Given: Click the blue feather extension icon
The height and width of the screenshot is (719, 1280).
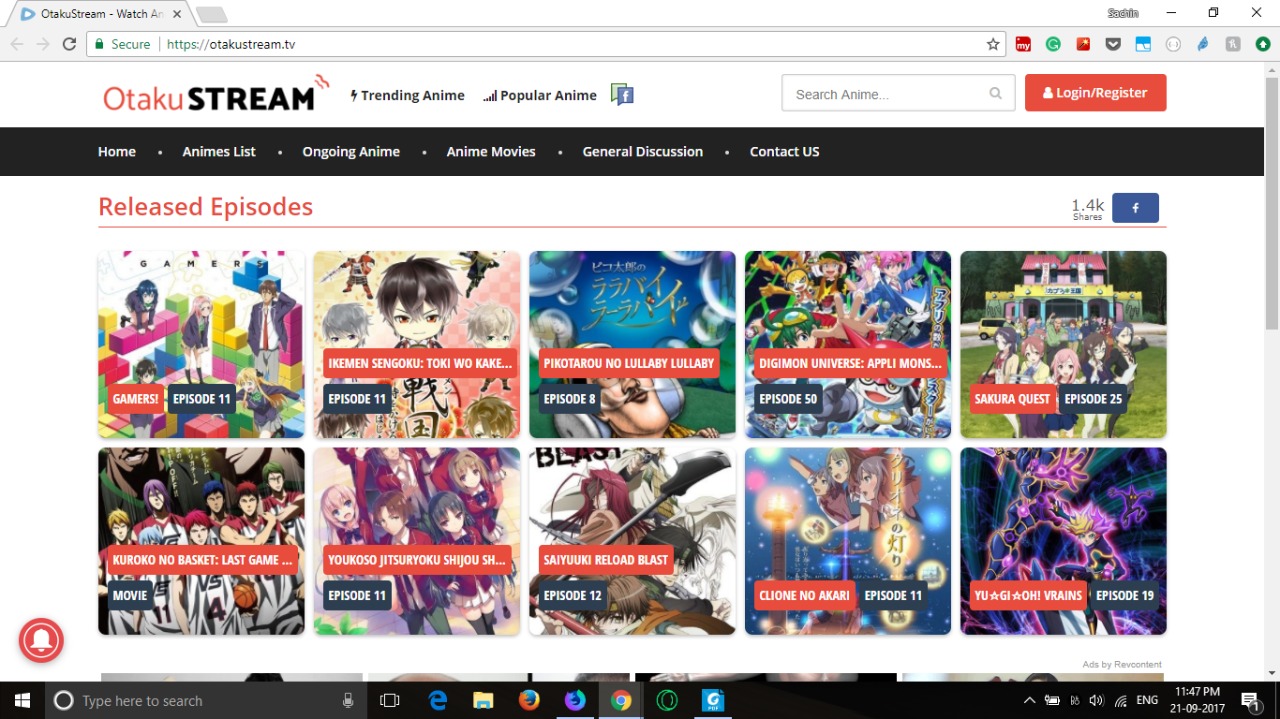Looking at the screenshot, I should click(1203, 44).
